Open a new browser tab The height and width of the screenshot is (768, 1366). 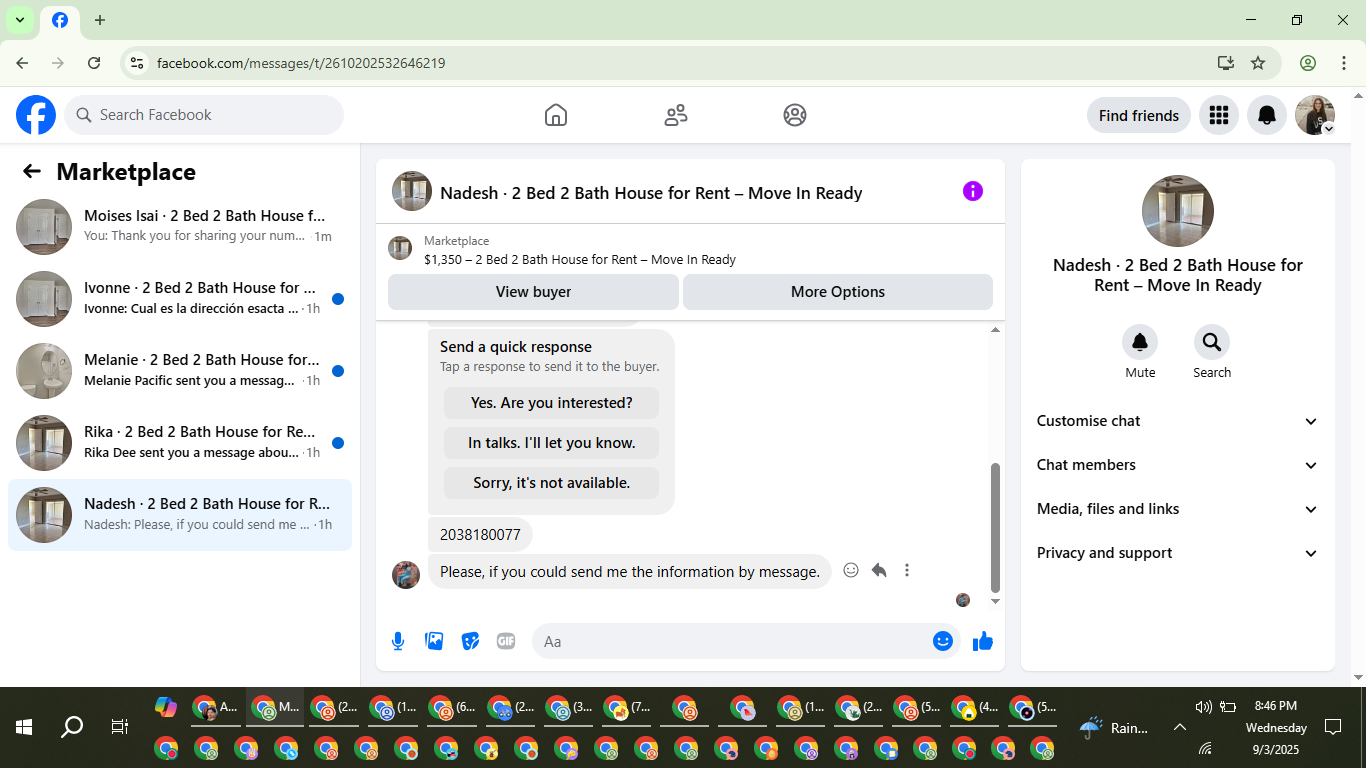pos(100,20)
